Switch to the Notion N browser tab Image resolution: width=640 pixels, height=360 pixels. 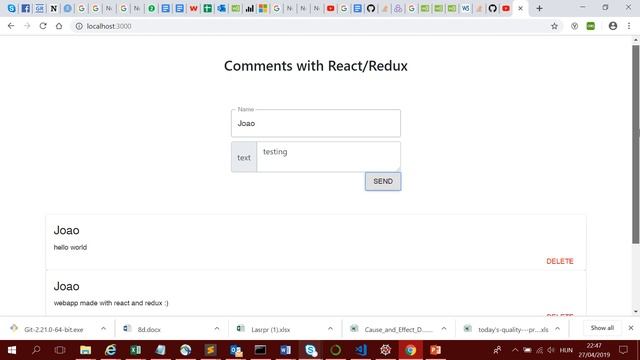[x=53, y=8]
